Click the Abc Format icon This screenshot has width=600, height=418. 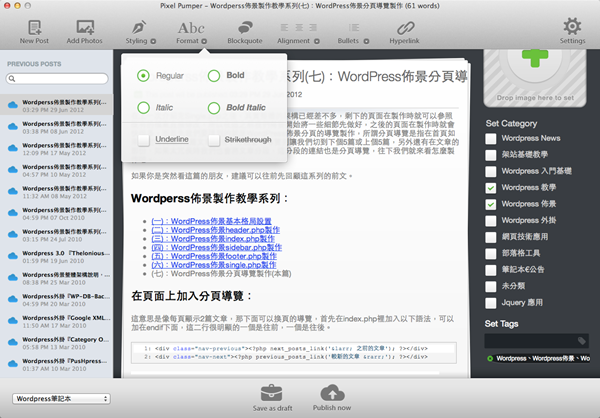pos(191,28)
